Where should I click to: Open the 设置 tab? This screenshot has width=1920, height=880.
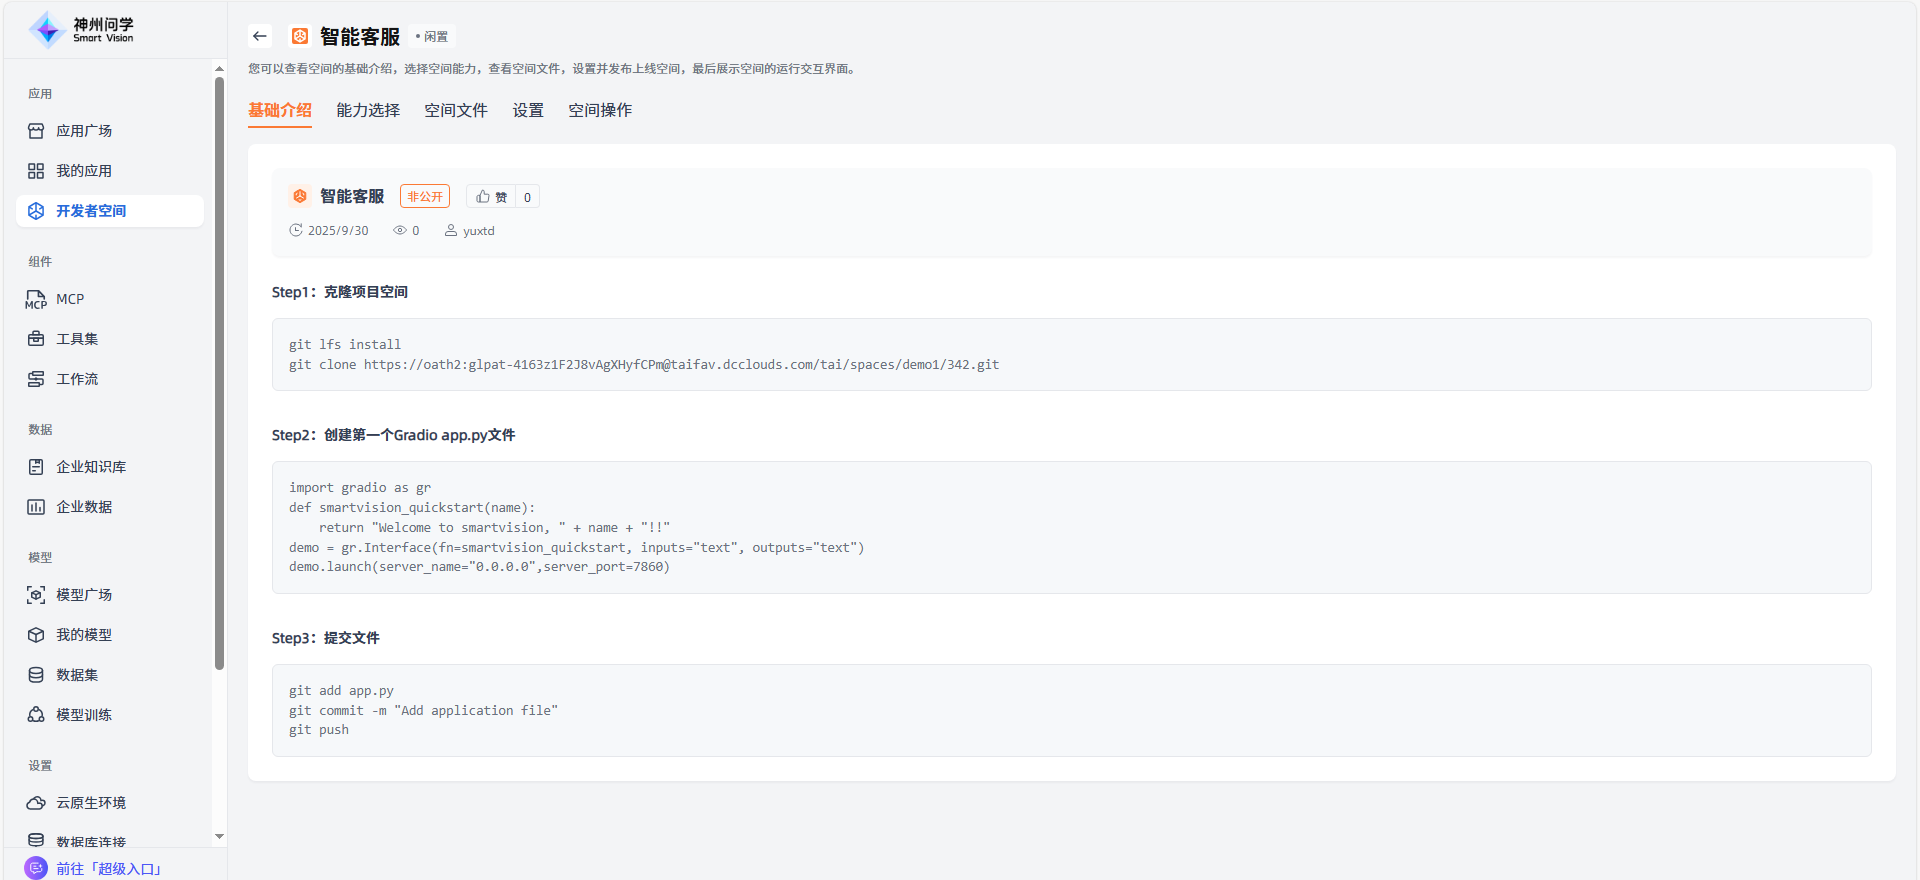click(528, 110)
